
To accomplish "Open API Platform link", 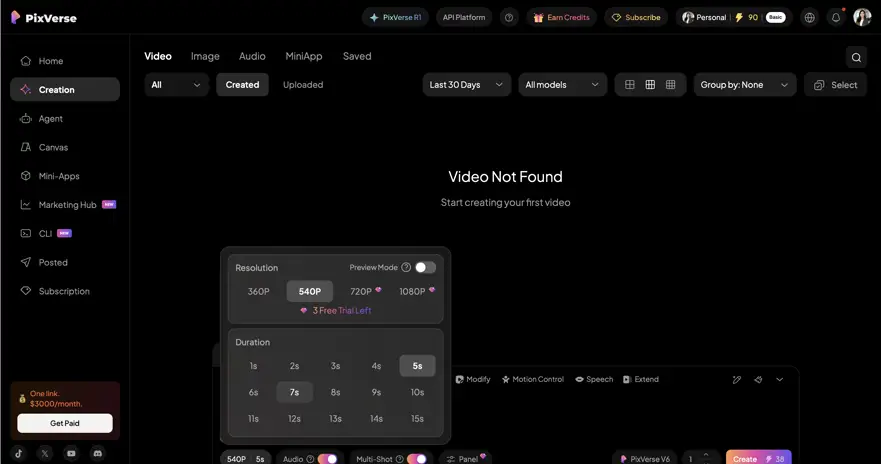I will (x=464, y=17).
